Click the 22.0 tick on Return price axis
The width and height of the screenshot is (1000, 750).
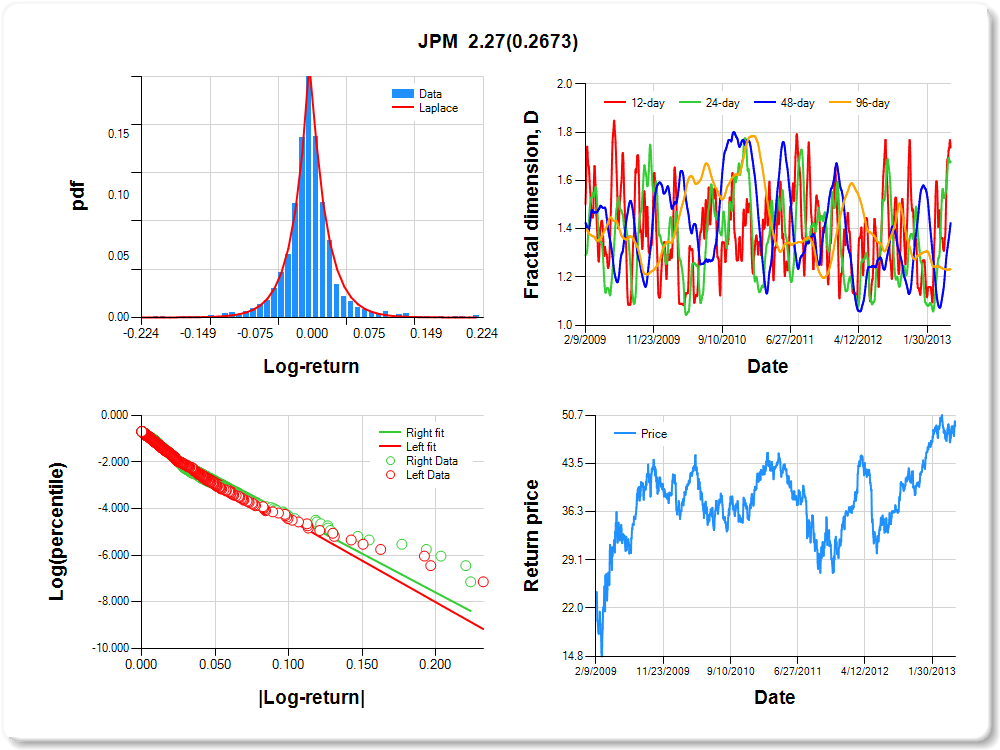click(x=573, y=608)
